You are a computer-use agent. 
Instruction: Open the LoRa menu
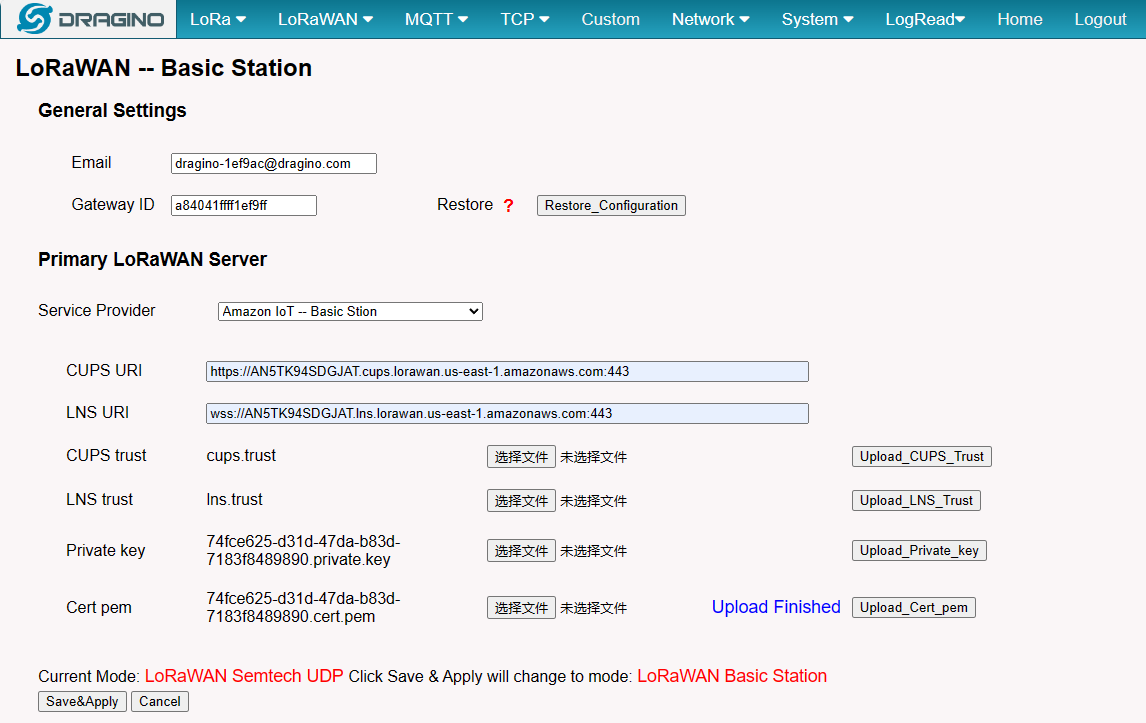pos(218,19)
